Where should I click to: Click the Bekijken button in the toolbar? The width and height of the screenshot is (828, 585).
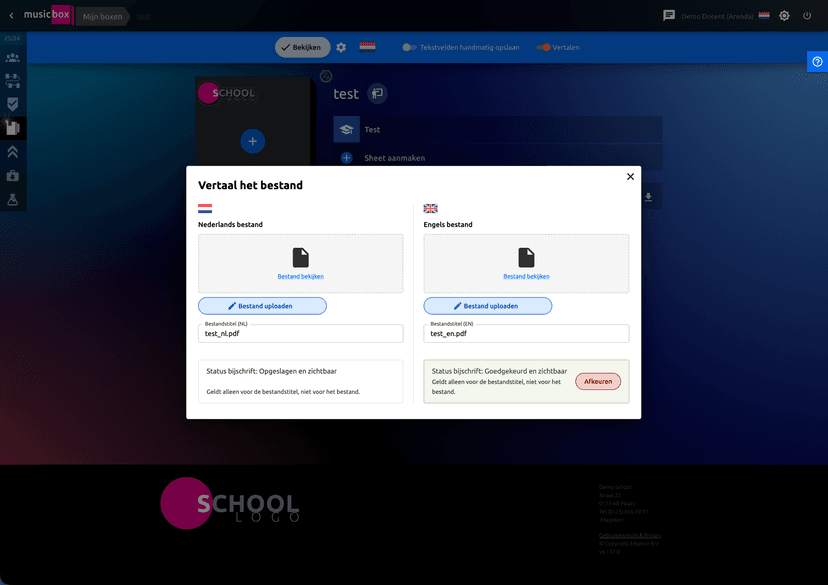(303, 47)
